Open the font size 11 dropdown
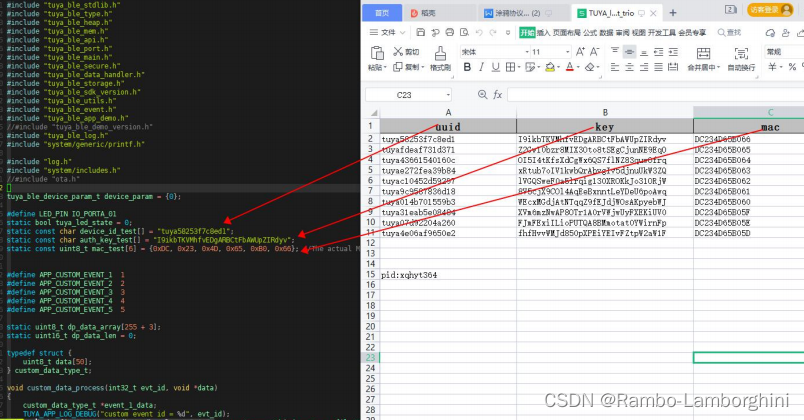The height and width of the screenshot is (420, 804). coord(568,52)
